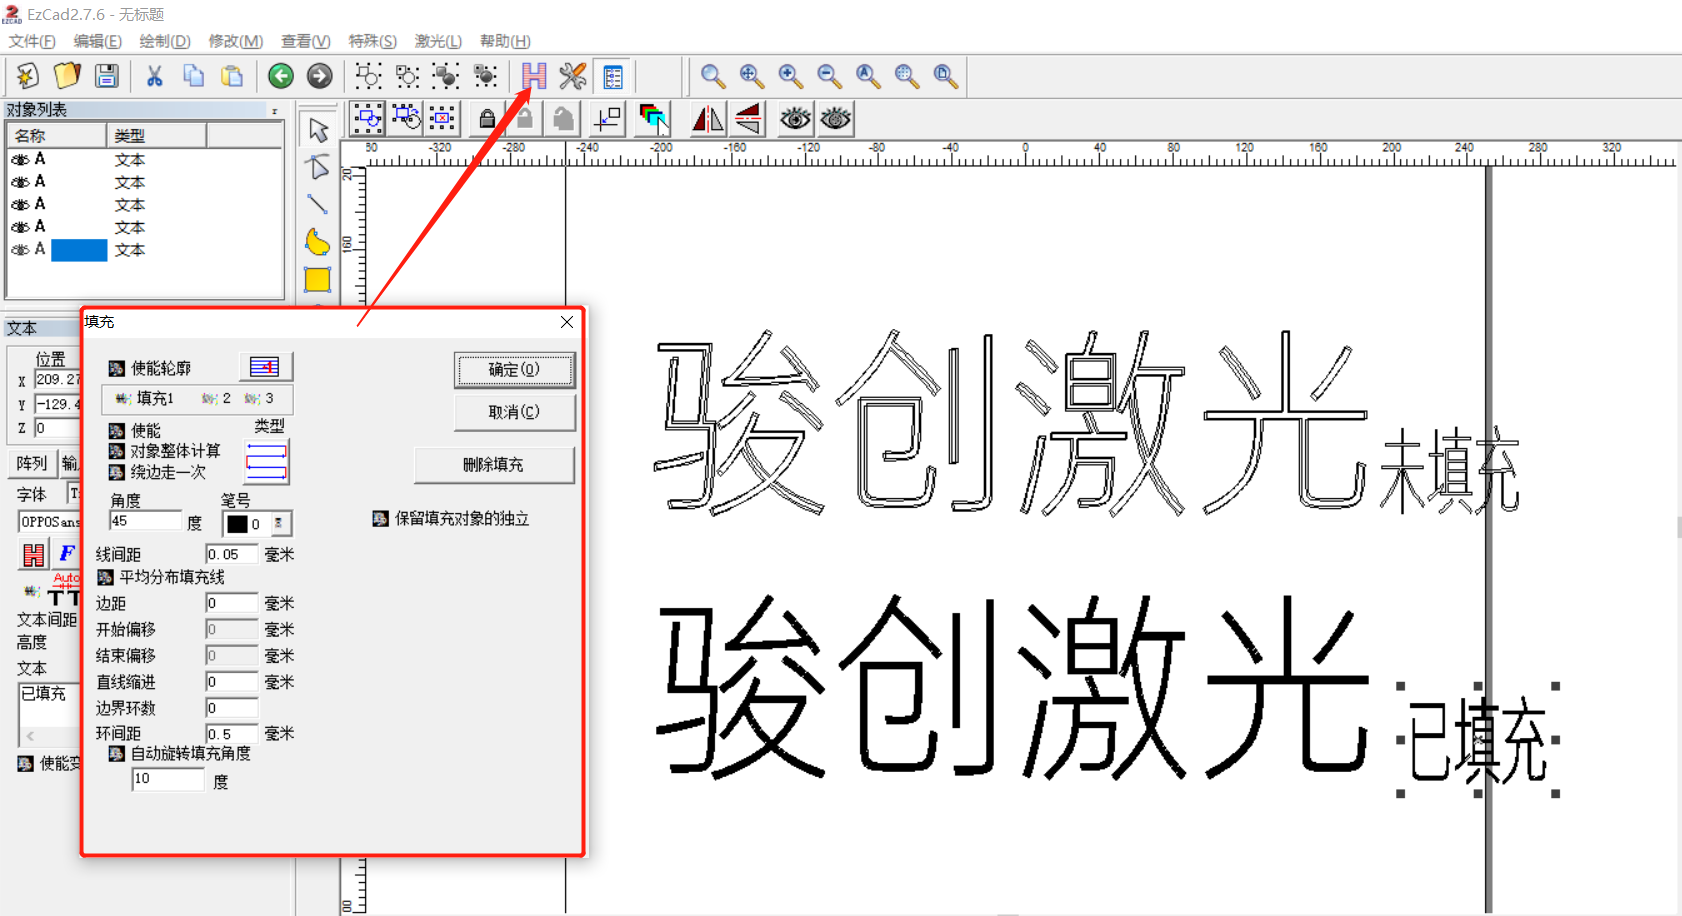This screenshot has width=1682, height=916.
Task: Click the first eye icon in second toolbar
Action: pos(796,119)
